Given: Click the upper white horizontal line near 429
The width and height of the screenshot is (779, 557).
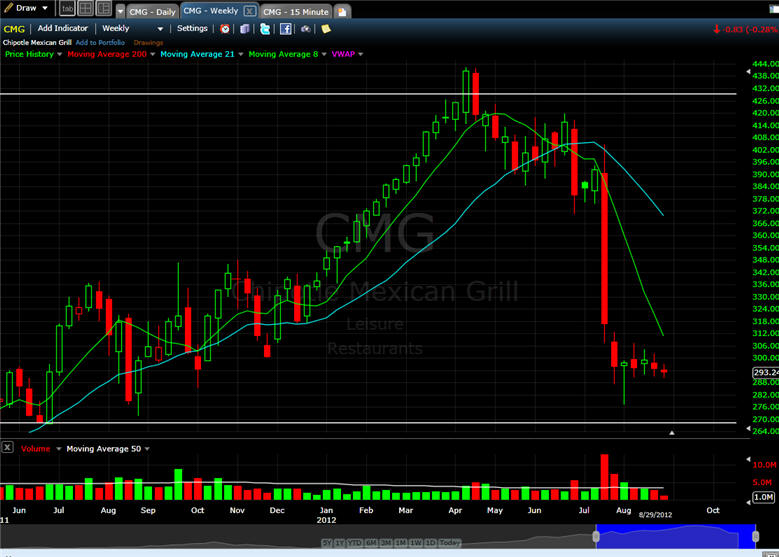Looking at the screenshot, I should click(x=368, y=93).
